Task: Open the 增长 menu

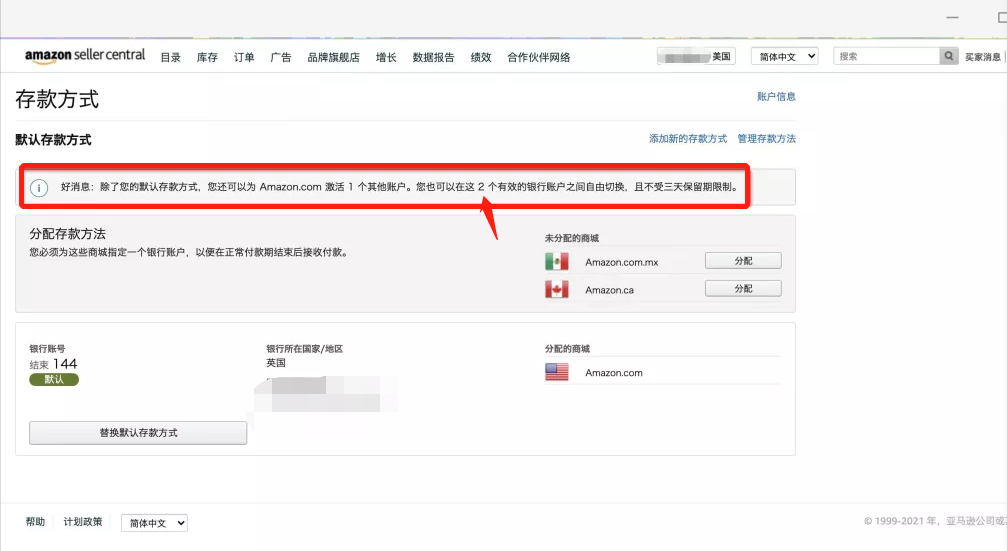Action: tap(386, 57)
